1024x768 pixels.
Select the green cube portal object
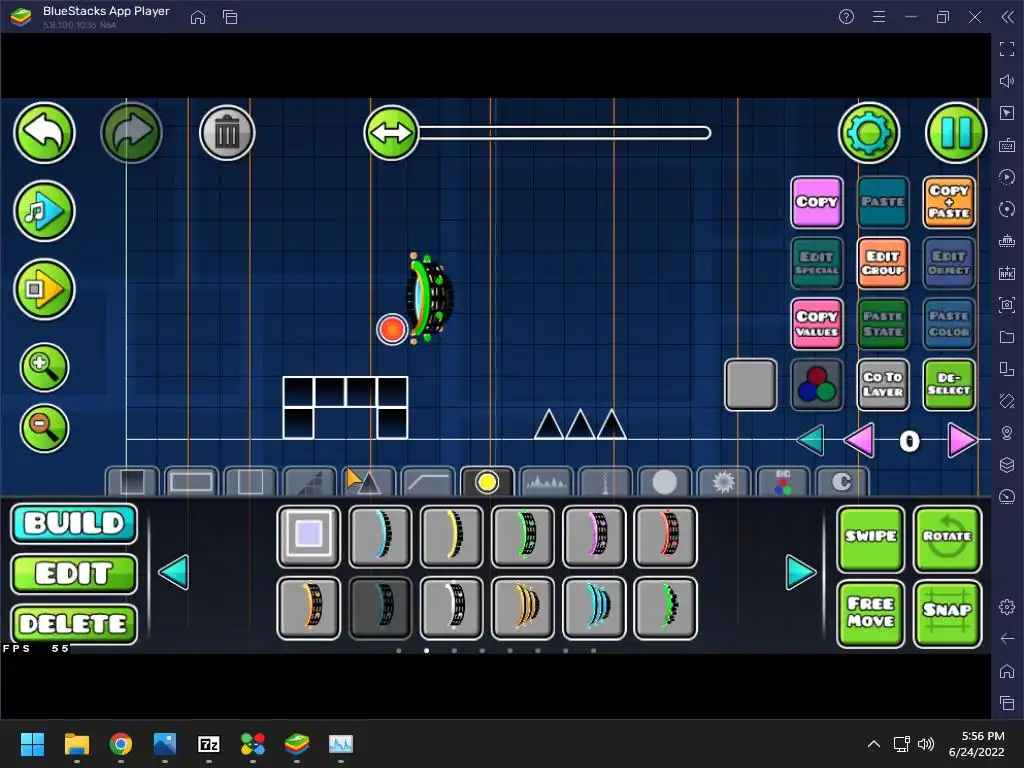[522, 536]
